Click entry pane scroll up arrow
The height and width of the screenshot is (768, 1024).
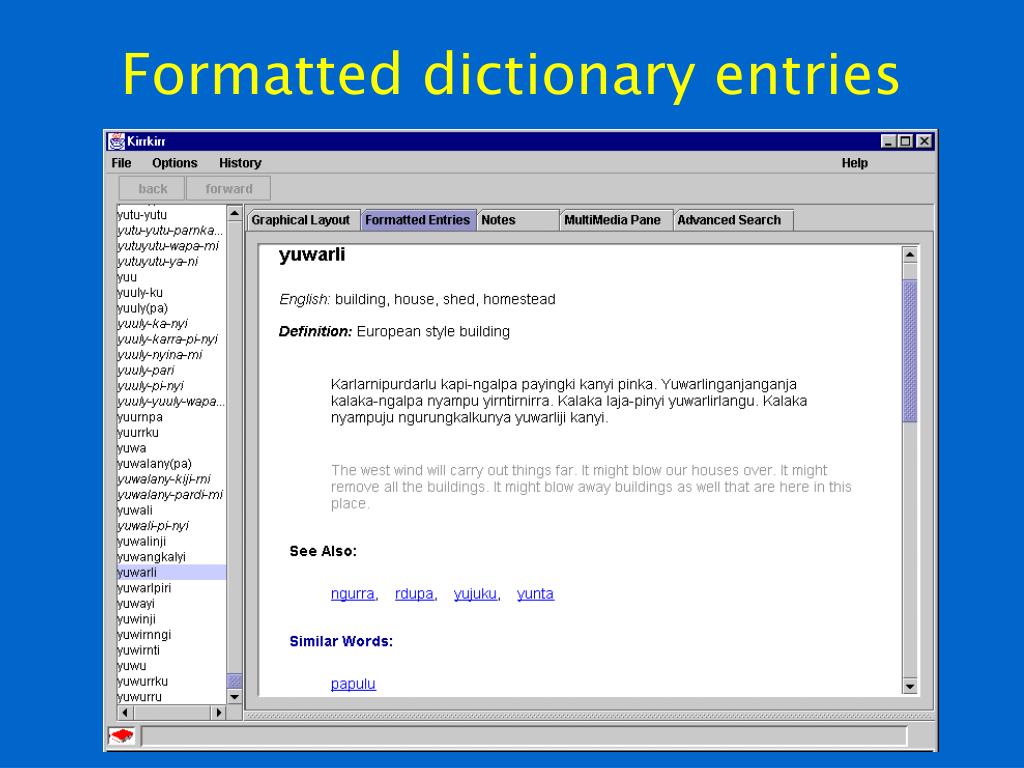[910, 254]
